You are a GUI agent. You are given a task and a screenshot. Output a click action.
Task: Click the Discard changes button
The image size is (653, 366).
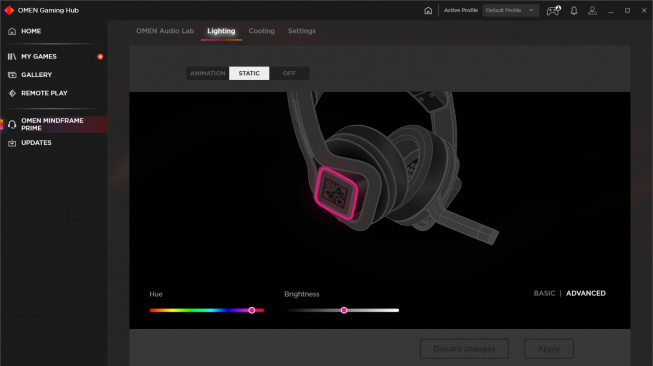464,349
